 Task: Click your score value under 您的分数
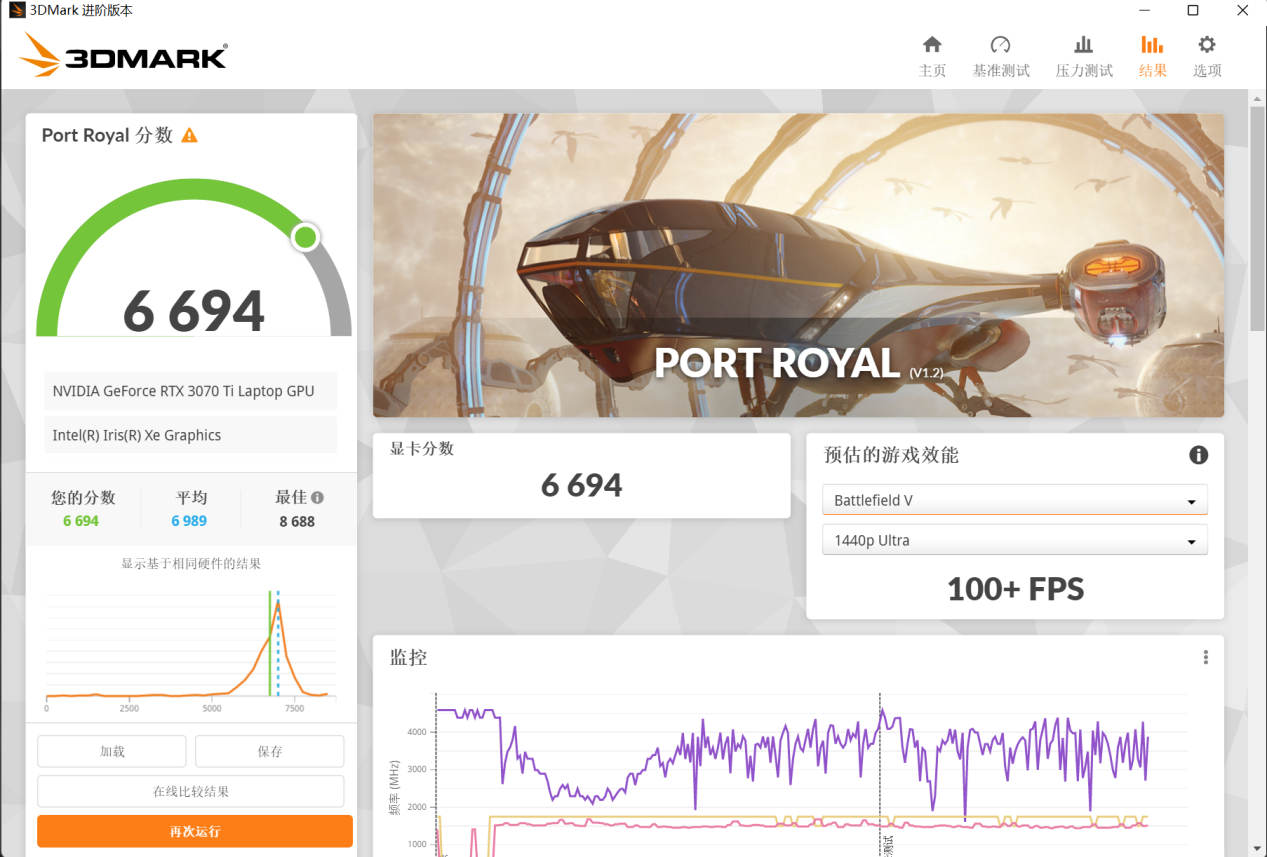coord(81,521)
